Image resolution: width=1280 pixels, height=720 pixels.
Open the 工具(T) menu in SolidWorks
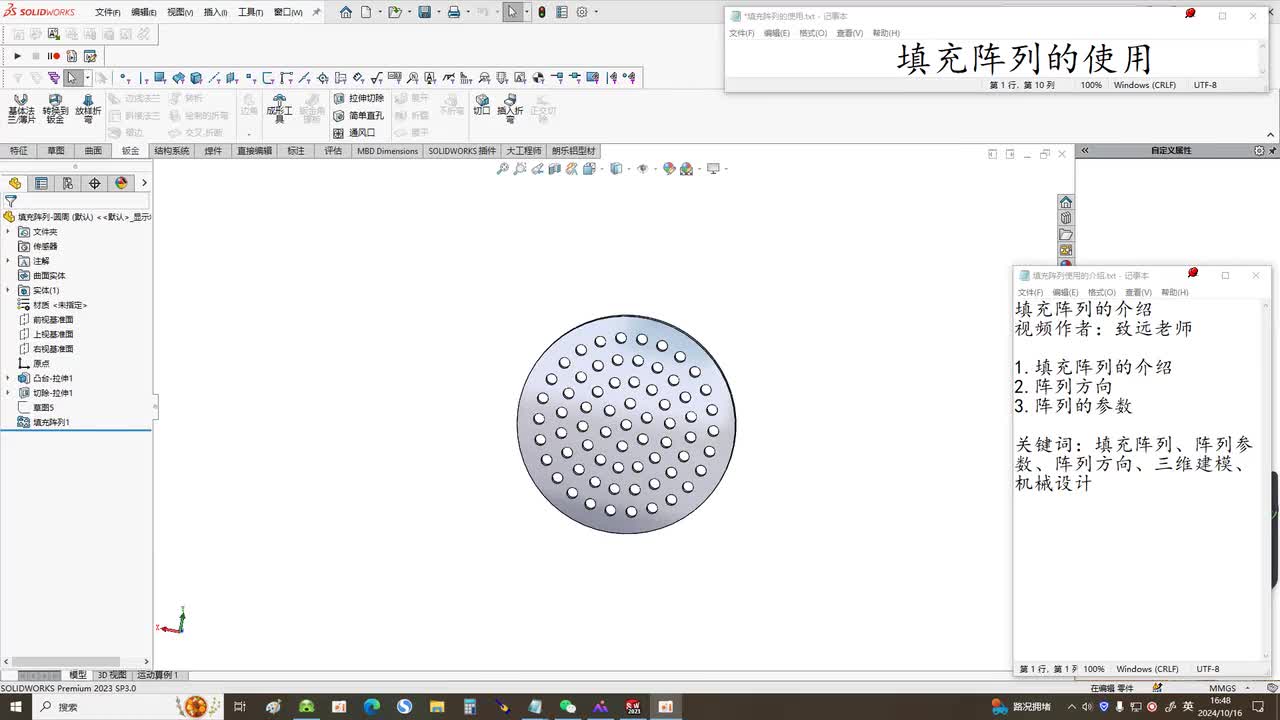(250, 12)
